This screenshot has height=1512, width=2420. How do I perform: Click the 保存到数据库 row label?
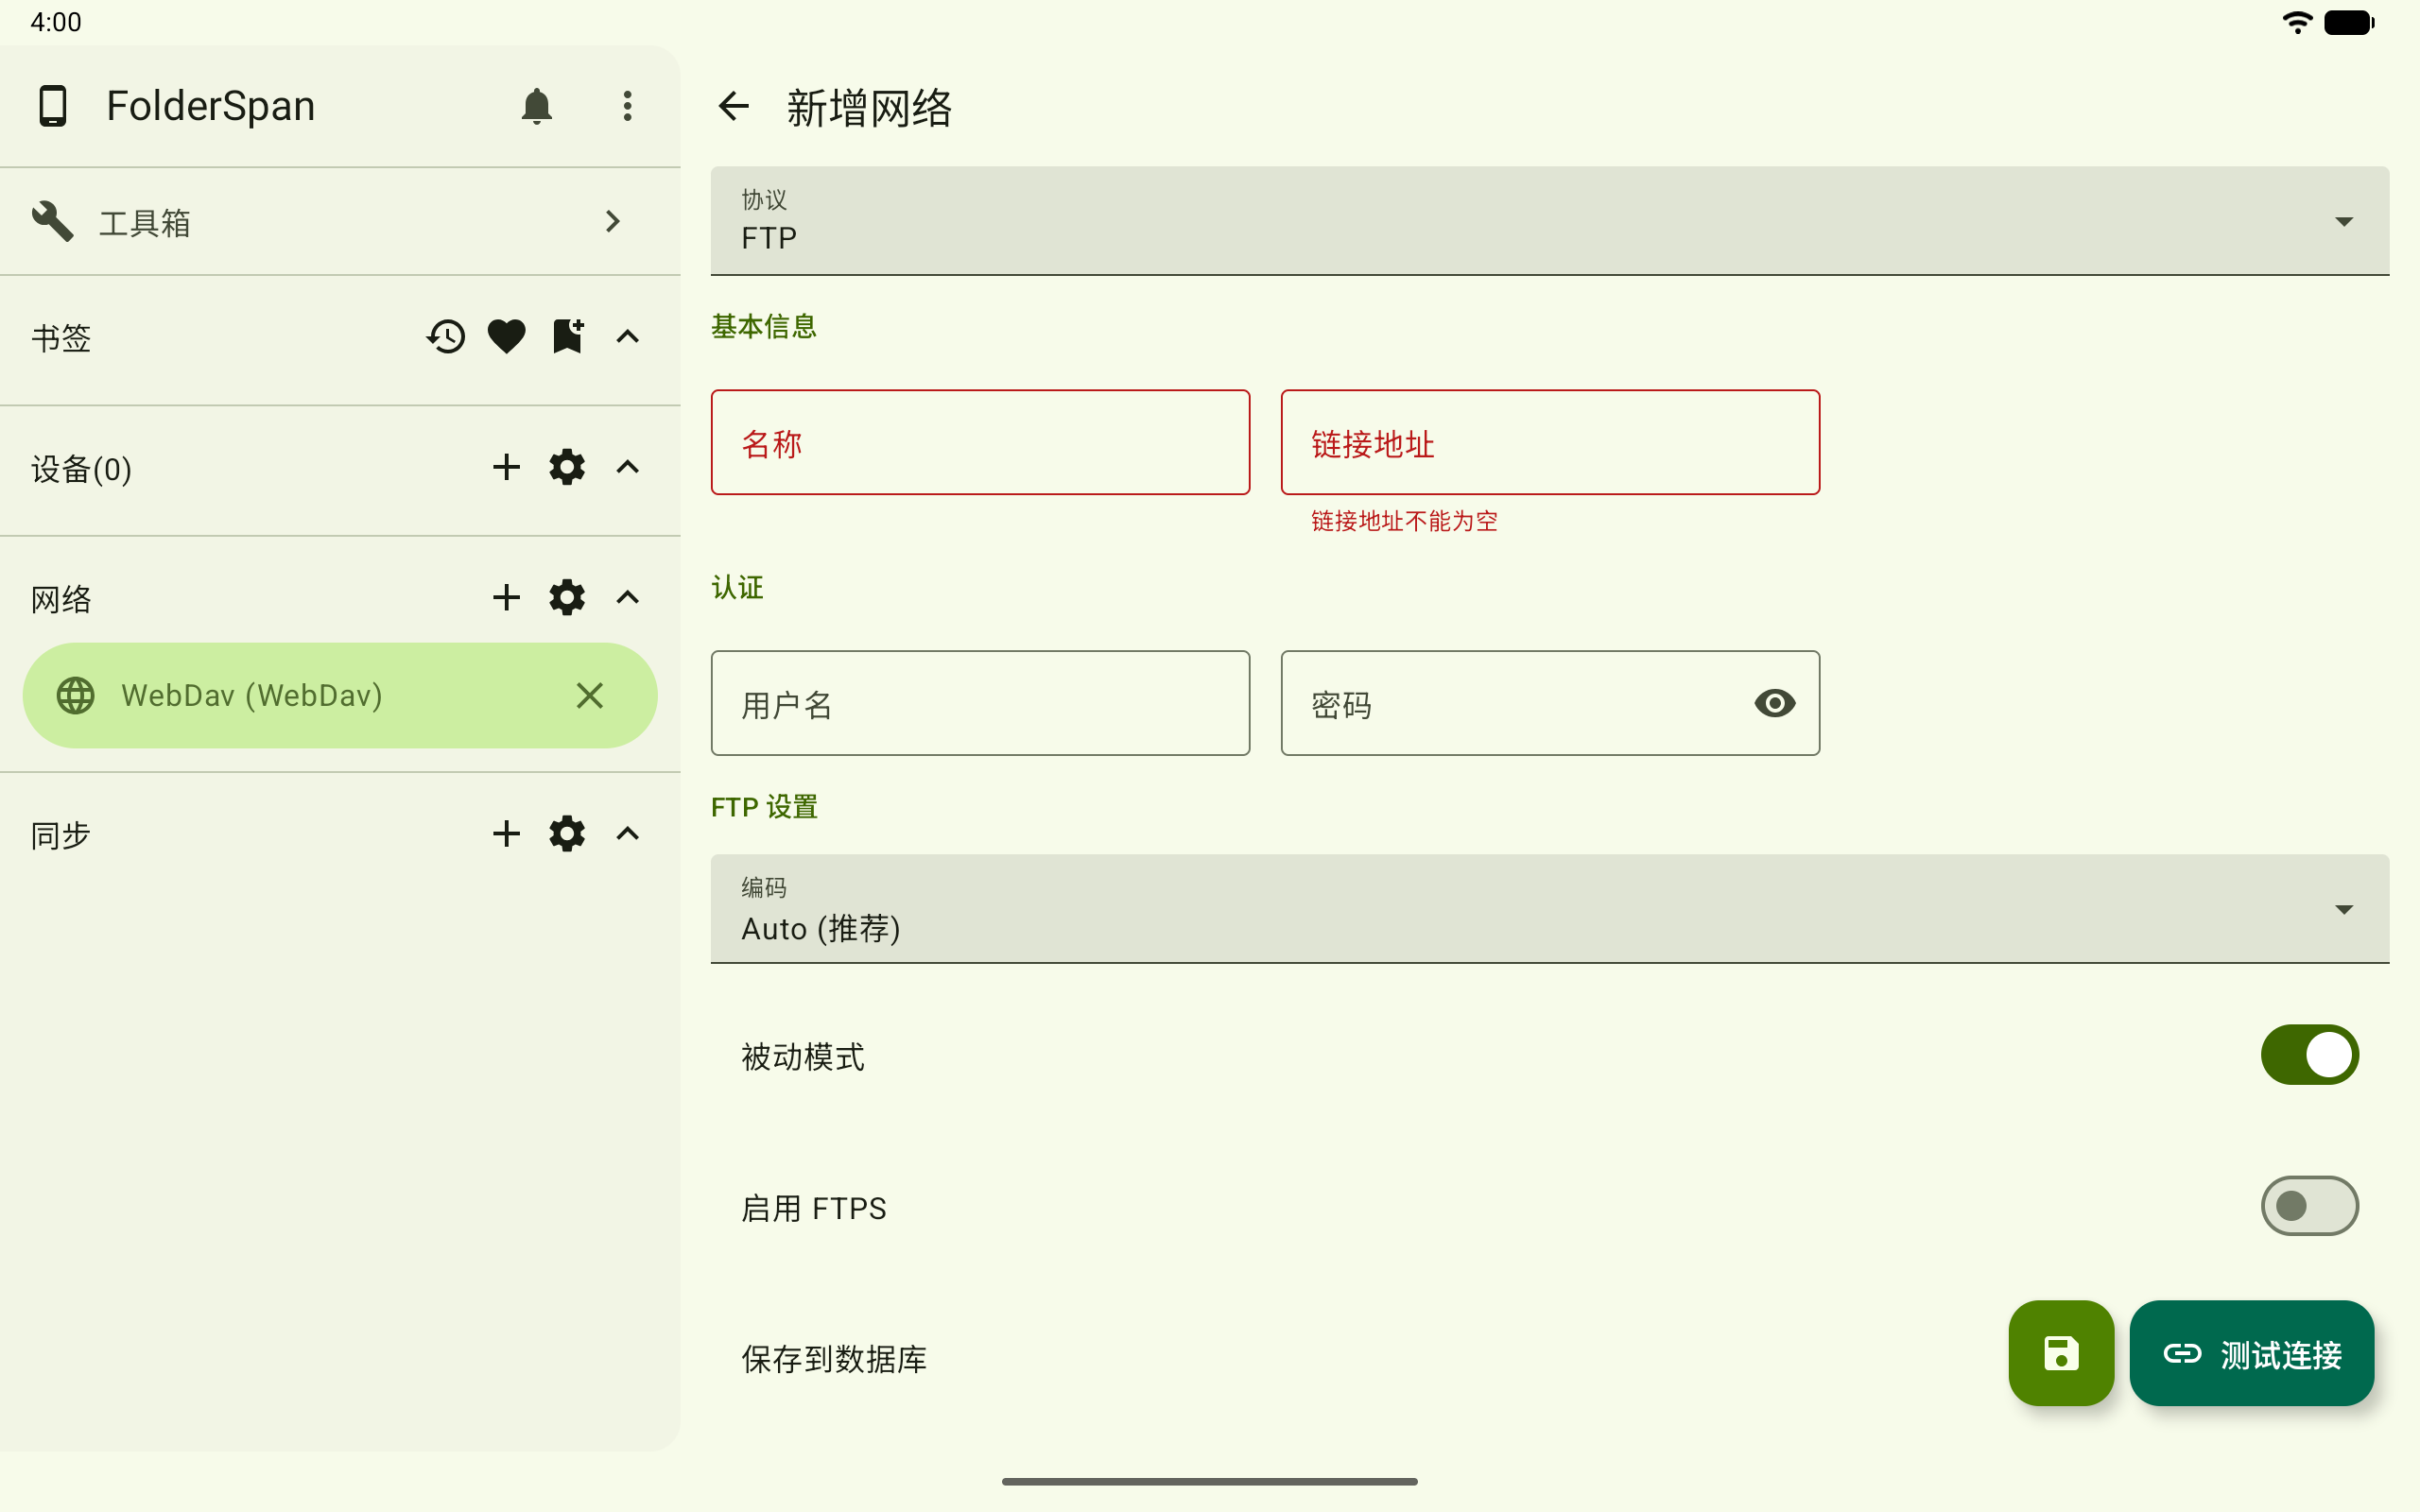click(x=834, y=1359)
